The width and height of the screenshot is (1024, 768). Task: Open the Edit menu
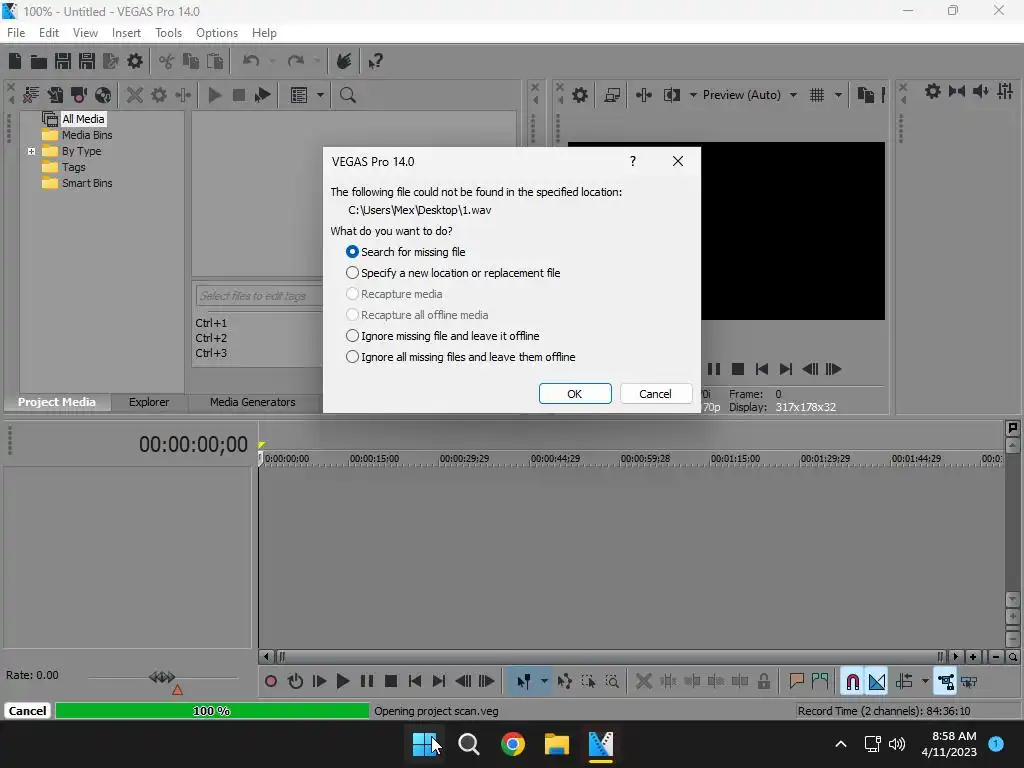[x=48, y=33]
